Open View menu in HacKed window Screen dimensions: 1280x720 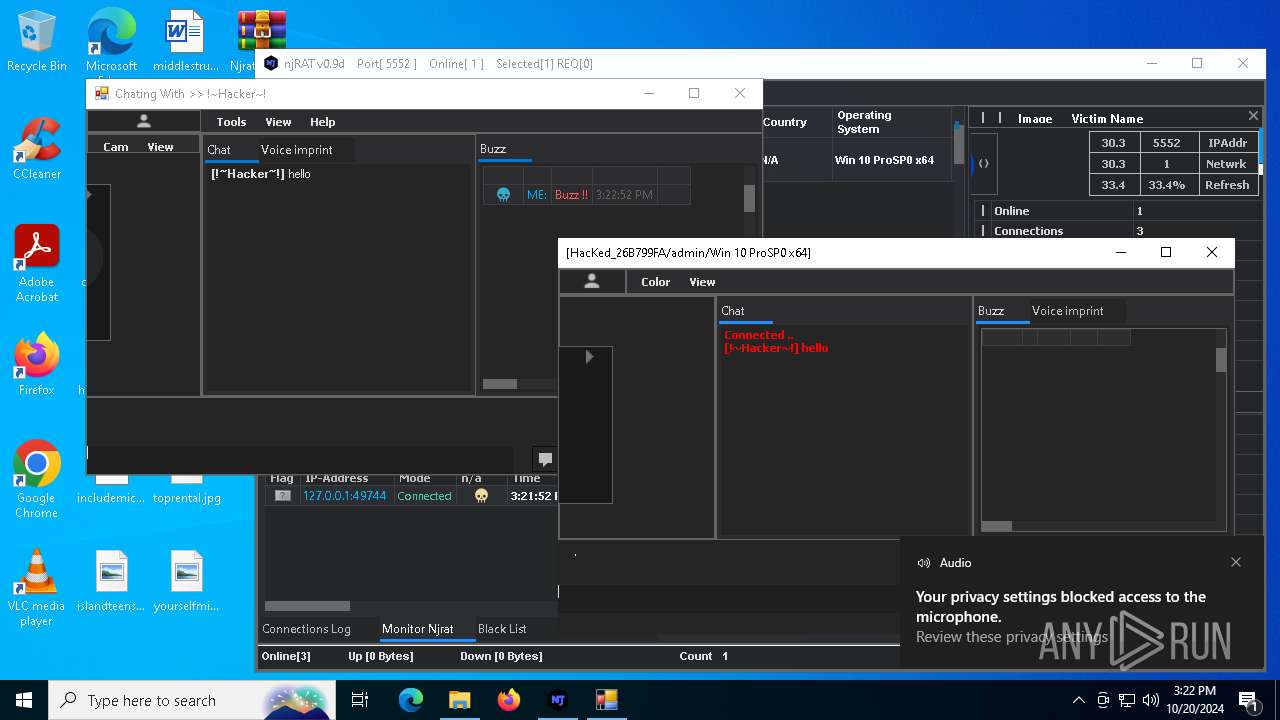click(702, 282)
